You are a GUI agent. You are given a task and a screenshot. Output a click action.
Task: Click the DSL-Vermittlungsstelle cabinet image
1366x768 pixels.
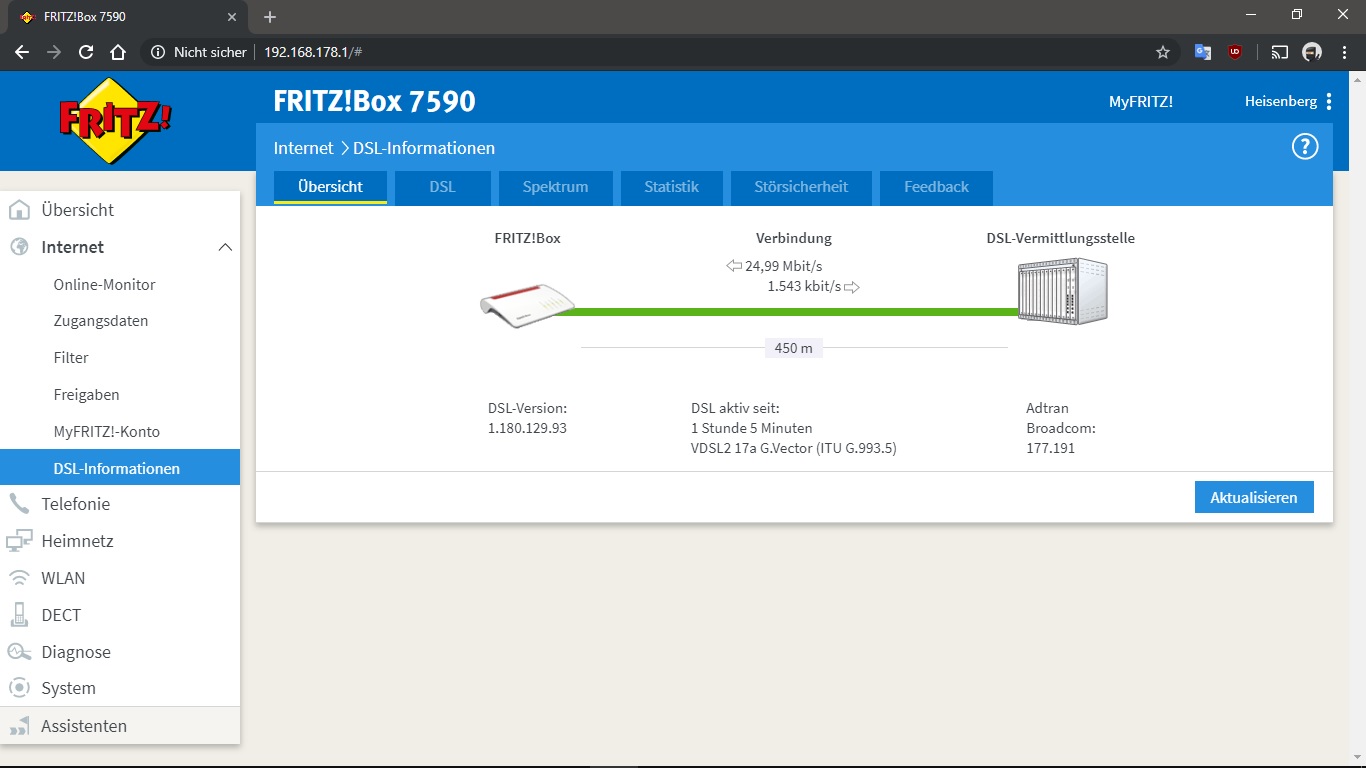pyautogui.click(x=1063, y=291)
